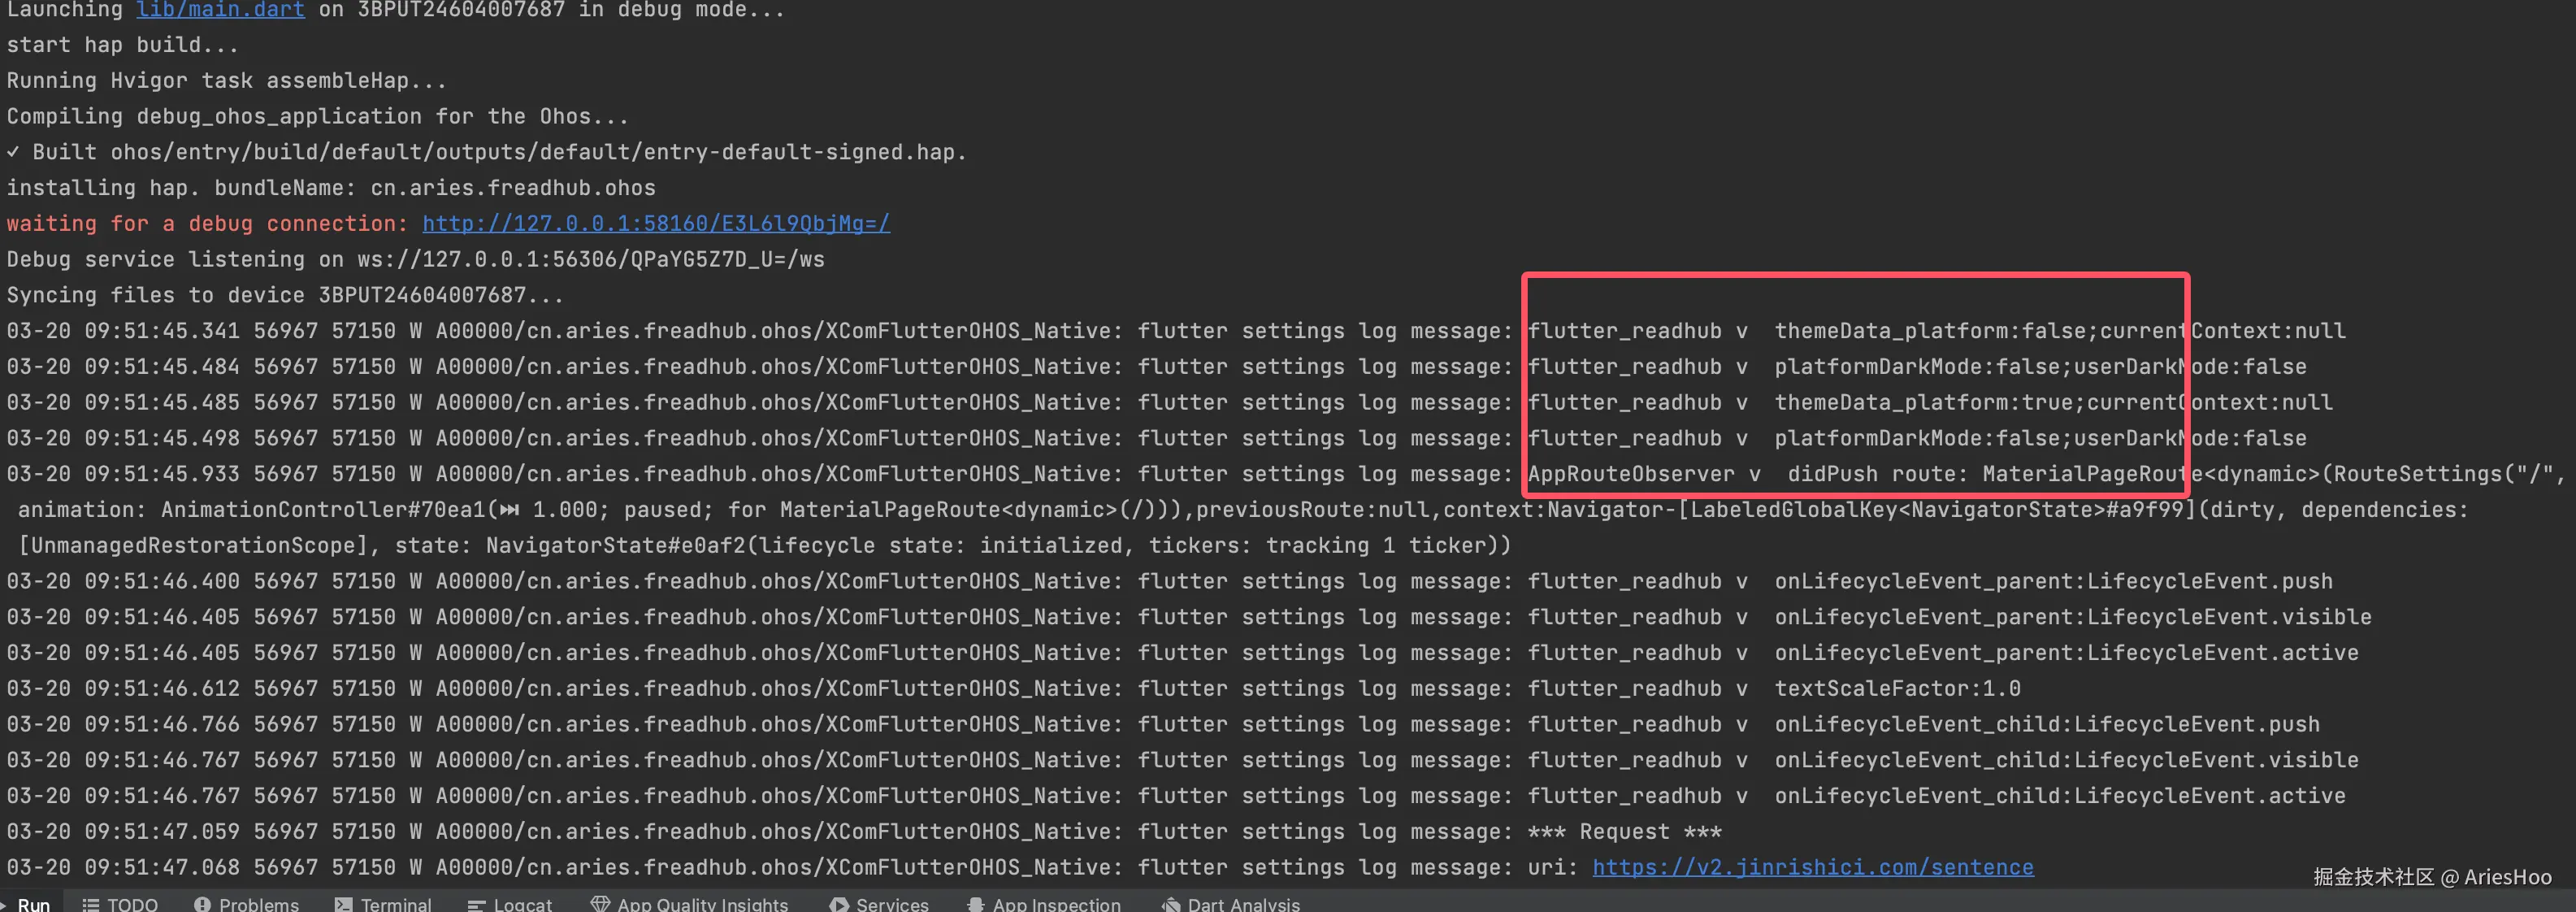Open the Problems tab label

(x=259, y=904)
